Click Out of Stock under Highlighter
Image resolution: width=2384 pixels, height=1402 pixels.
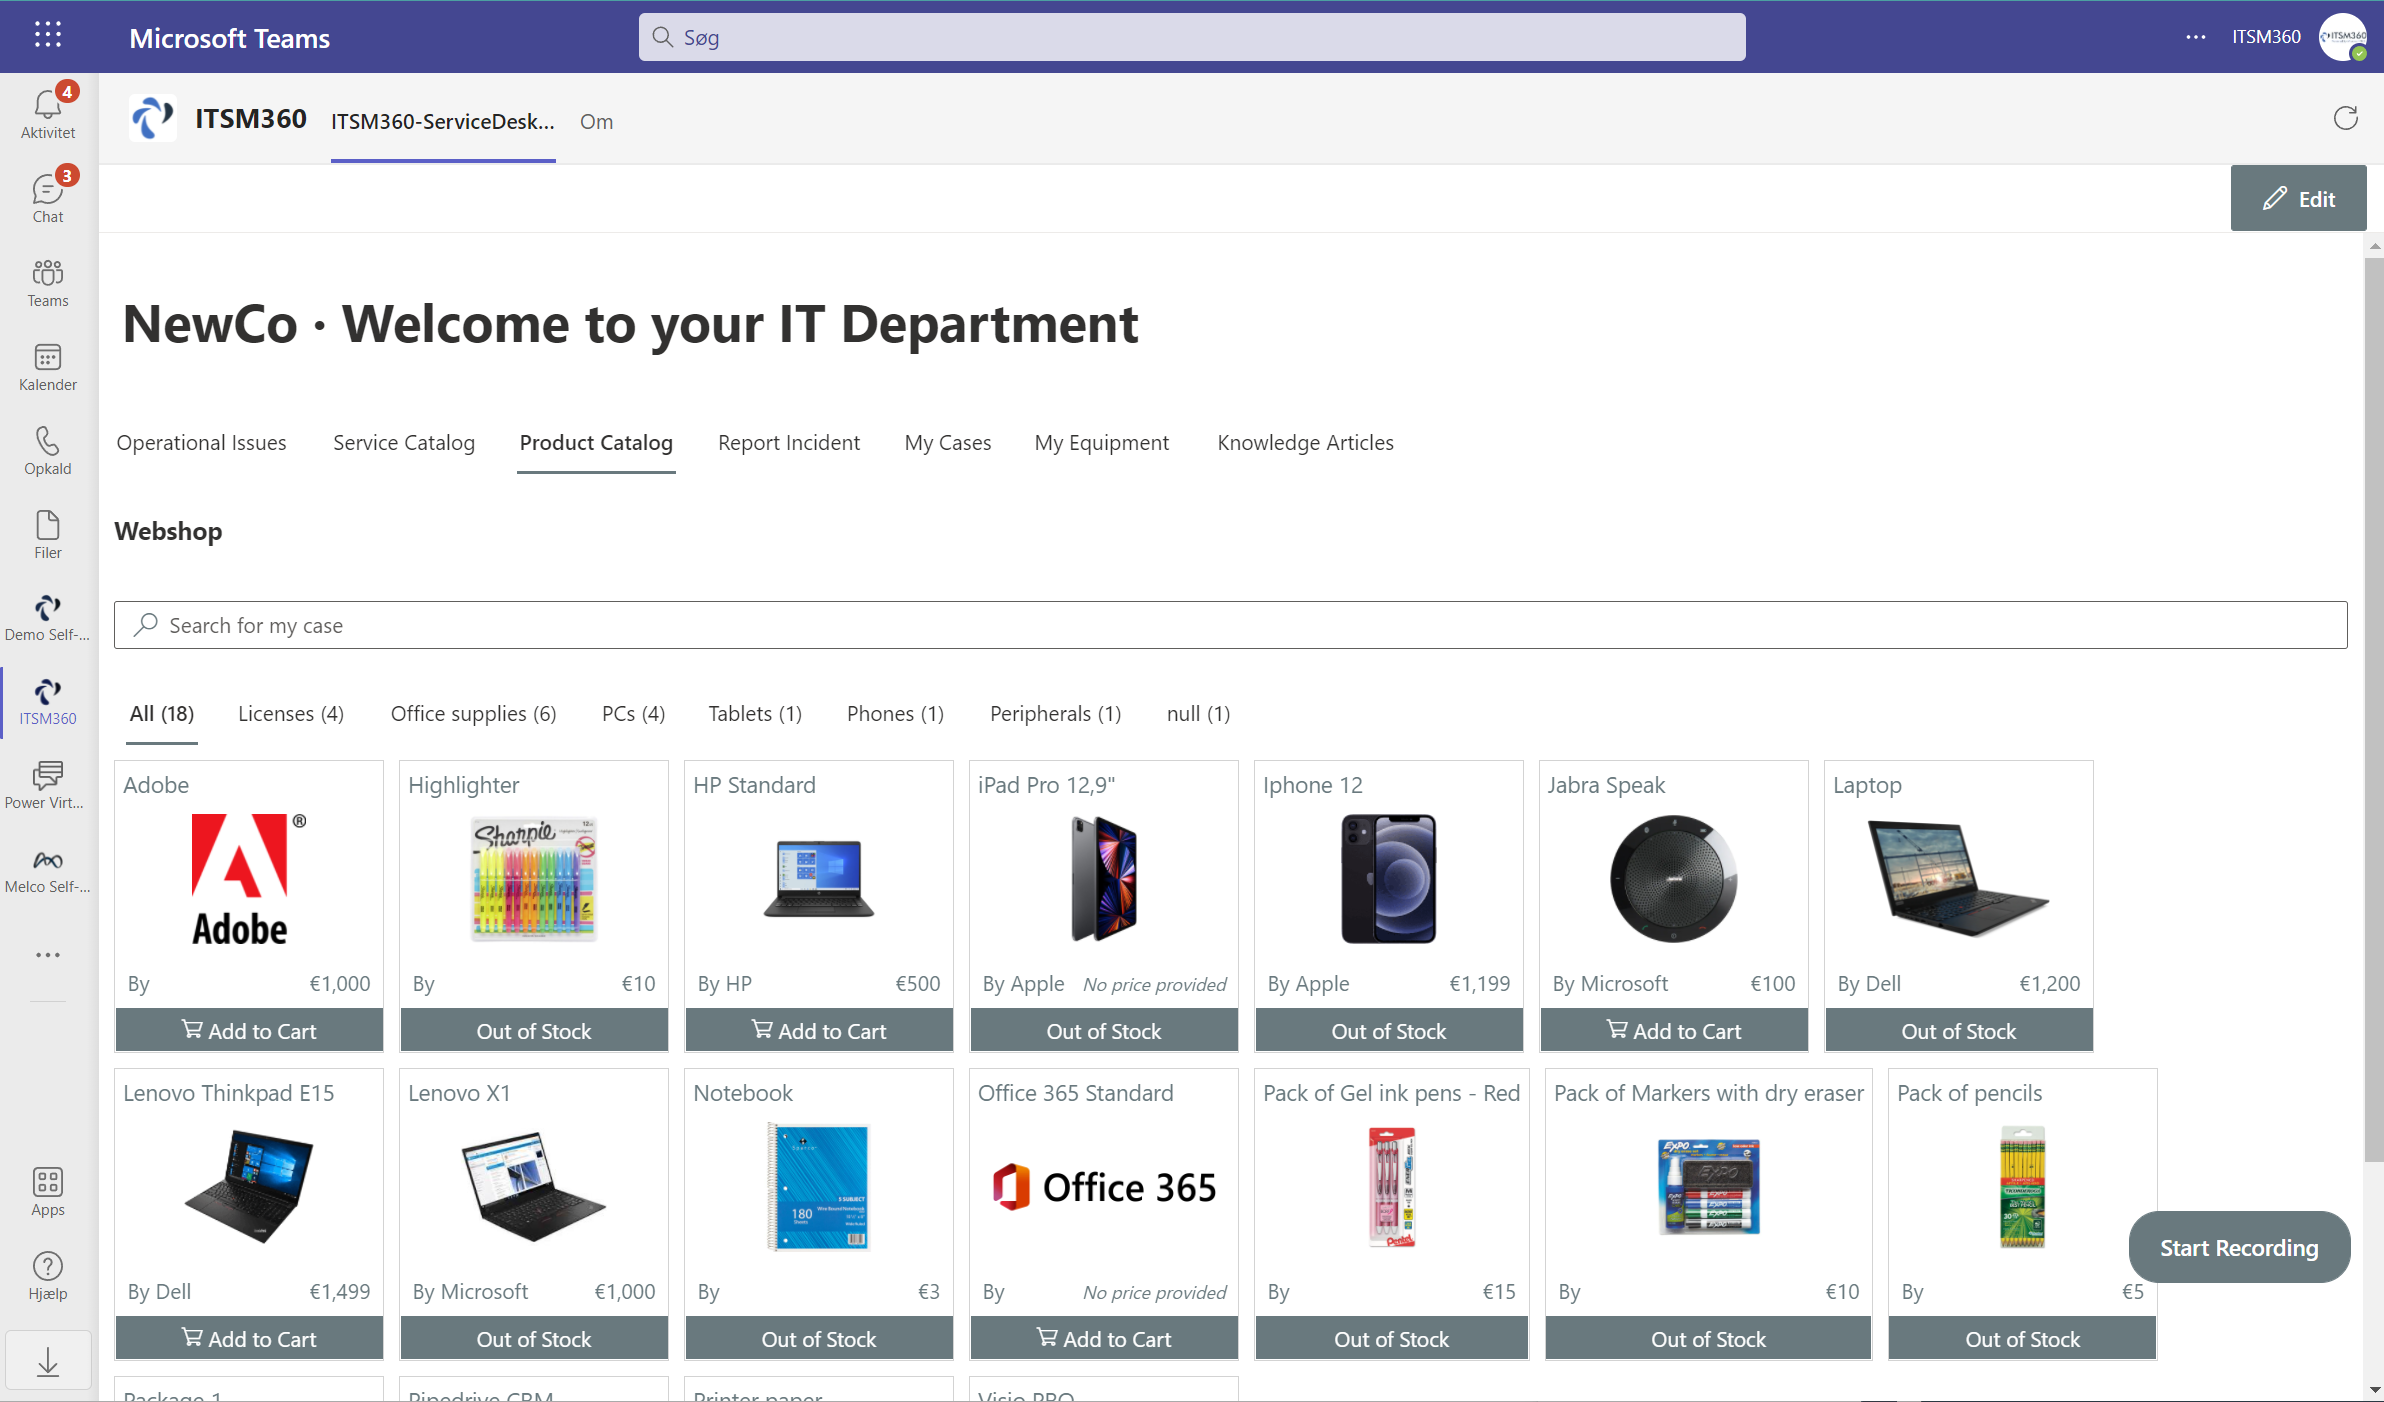[534, 1030]
